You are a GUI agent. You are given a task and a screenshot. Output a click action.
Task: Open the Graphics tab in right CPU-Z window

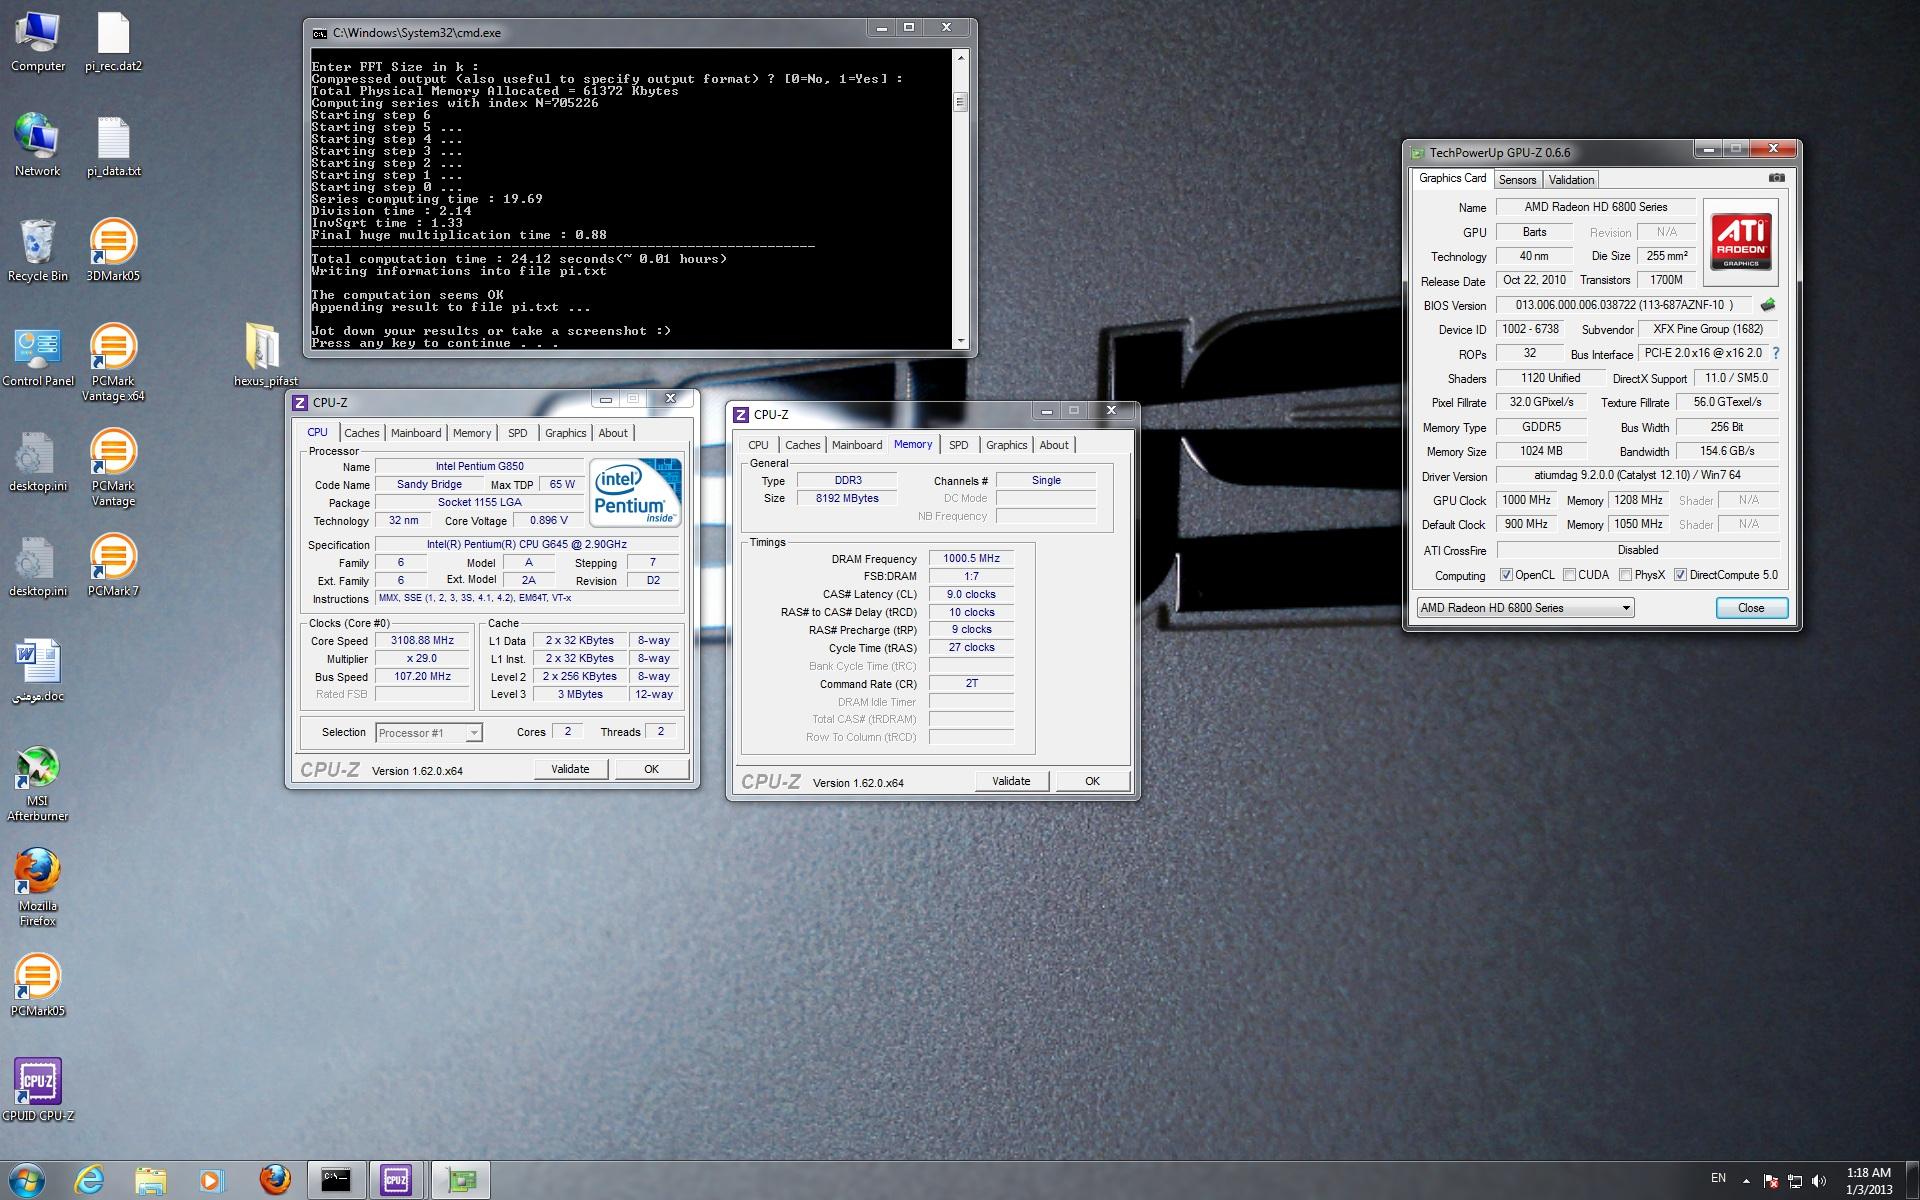click(x=1006, y=445)
